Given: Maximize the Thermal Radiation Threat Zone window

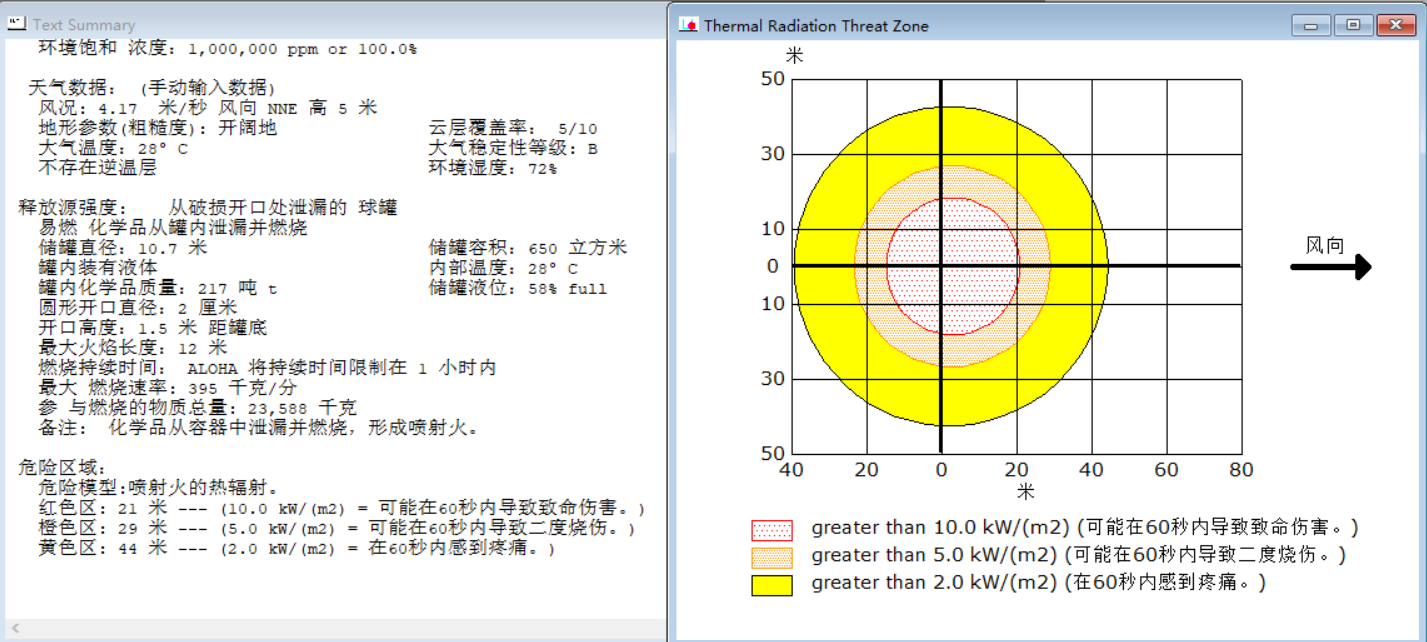Looking at the screenshot, I should [x=1352, y=25].
